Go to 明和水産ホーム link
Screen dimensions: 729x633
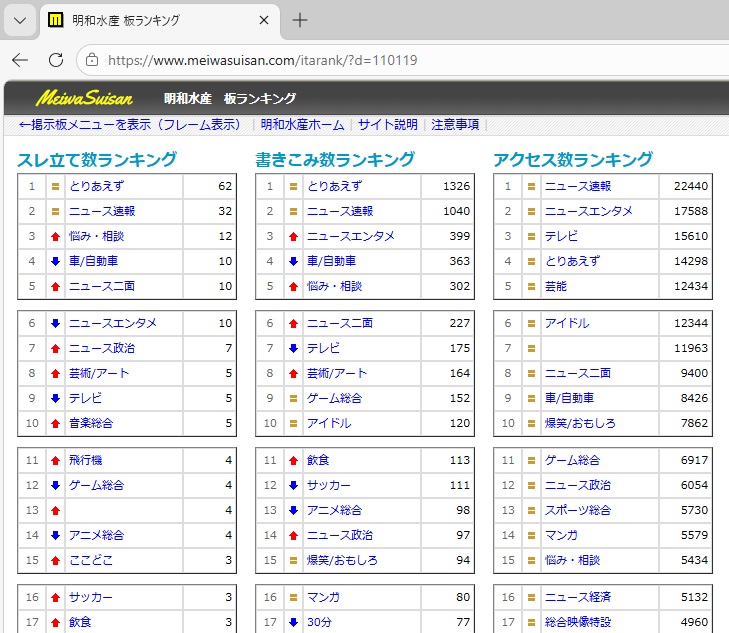click(303, 125)
